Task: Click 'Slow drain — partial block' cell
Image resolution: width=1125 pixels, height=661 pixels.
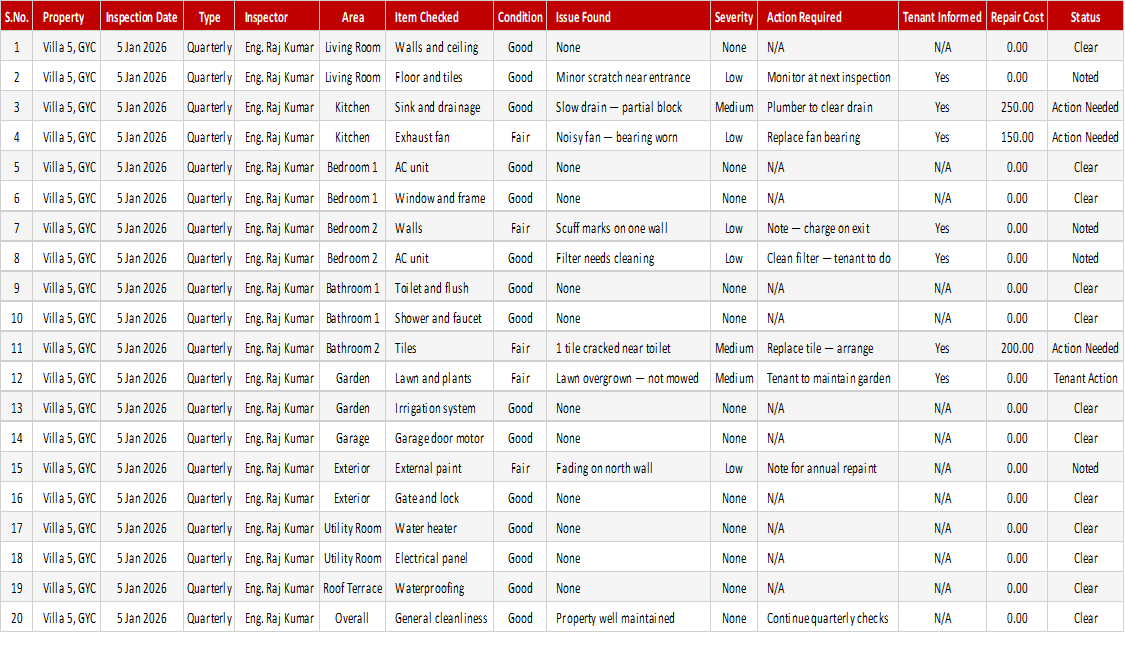Action: tap(628, 108)
